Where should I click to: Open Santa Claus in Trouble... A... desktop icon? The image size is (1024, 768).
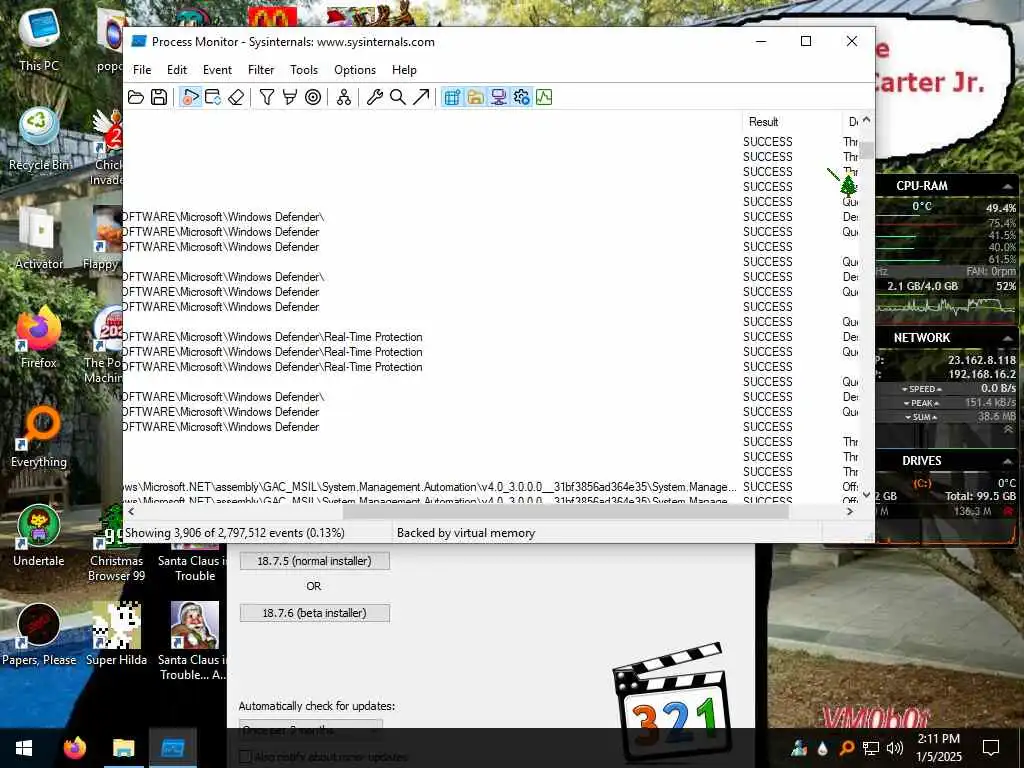tap(194, 641)
